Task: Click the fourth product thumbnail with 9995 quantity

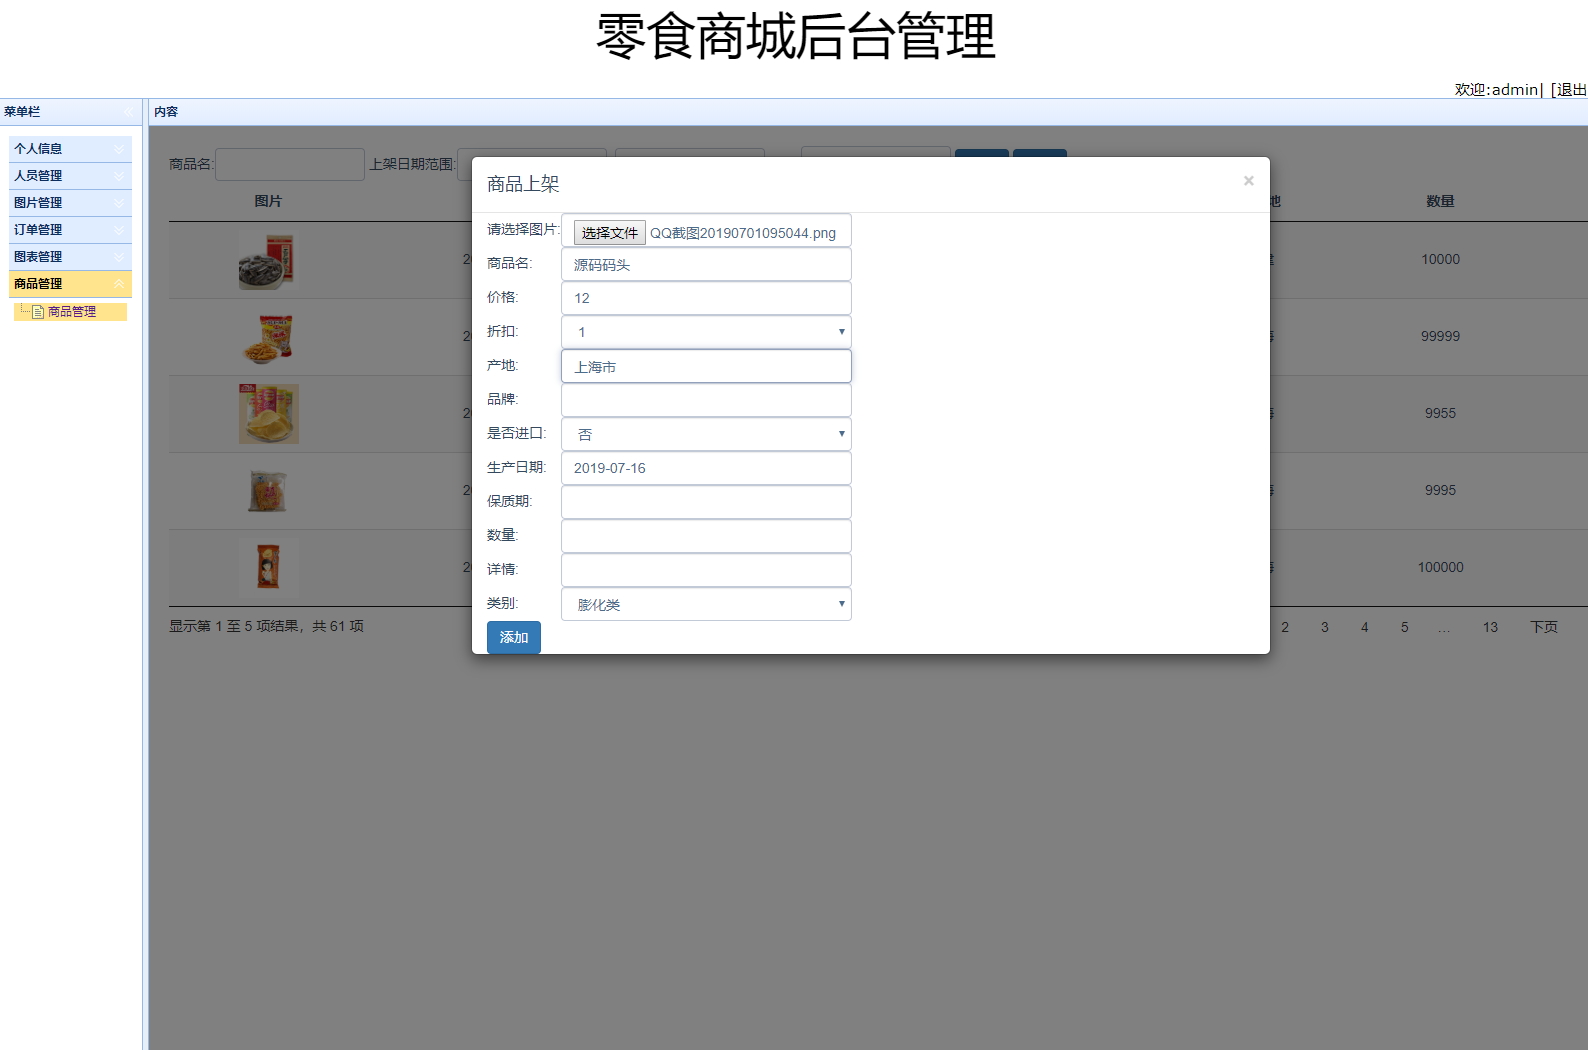Action: tap(267, 491)
